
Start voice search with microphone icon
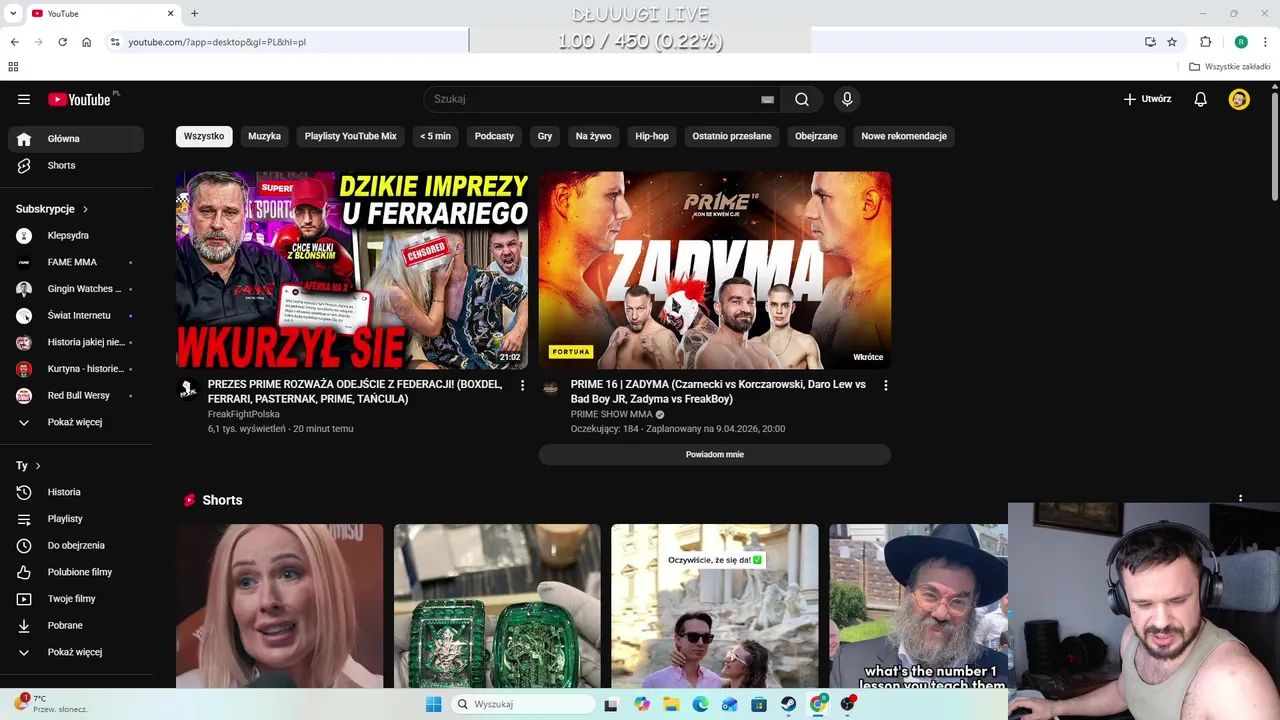847,99
